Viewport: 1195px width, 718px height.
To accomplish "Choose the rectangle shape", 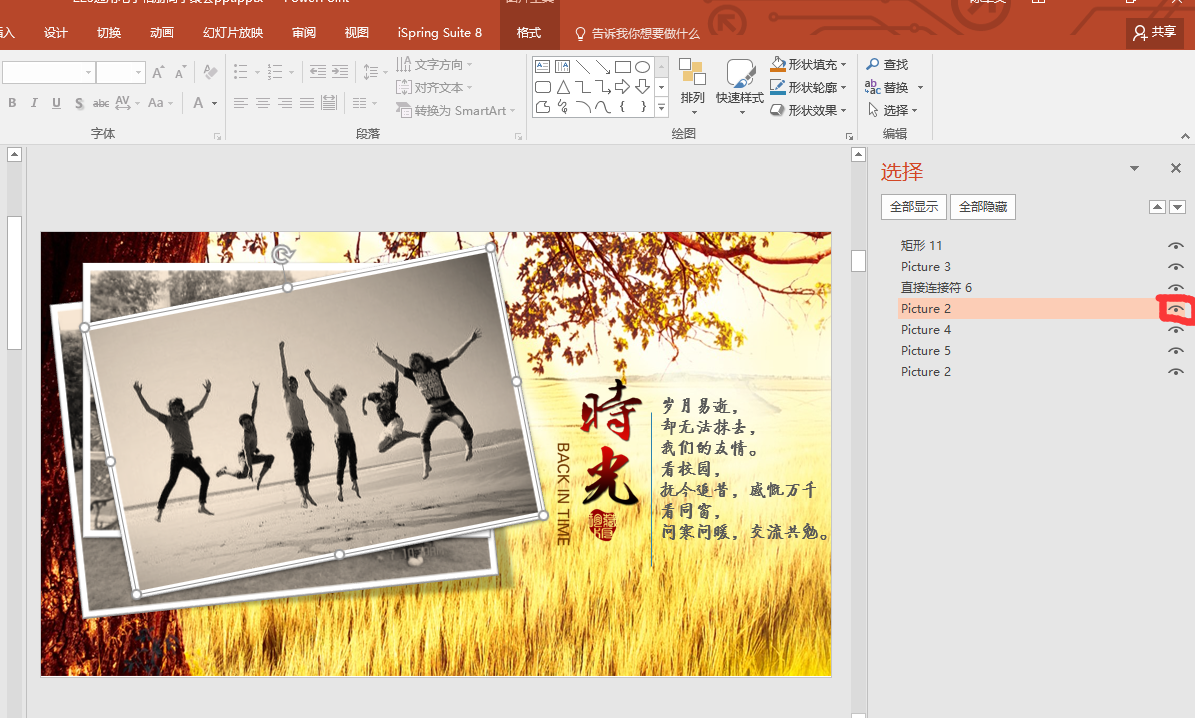I will coord(623,66).
